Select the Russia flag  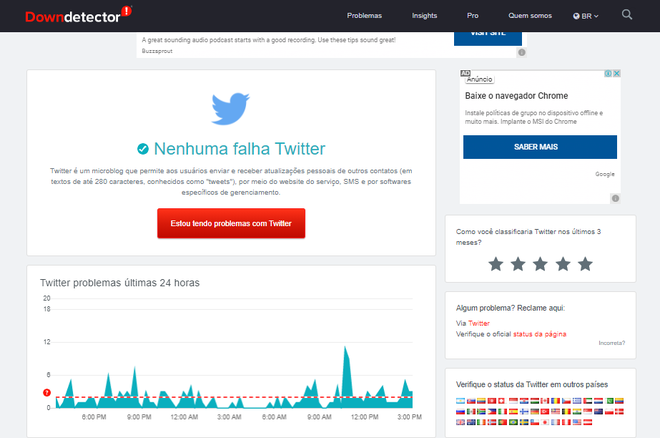(460, 411)
